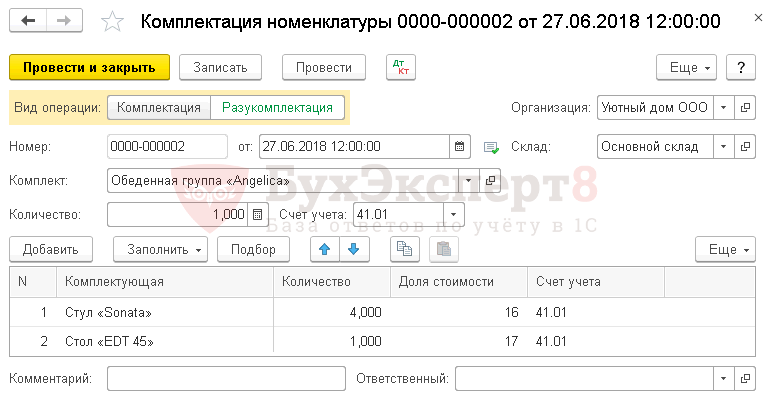Open the Ответственный record with its open icon
The image size is (767, 398).
745,378
